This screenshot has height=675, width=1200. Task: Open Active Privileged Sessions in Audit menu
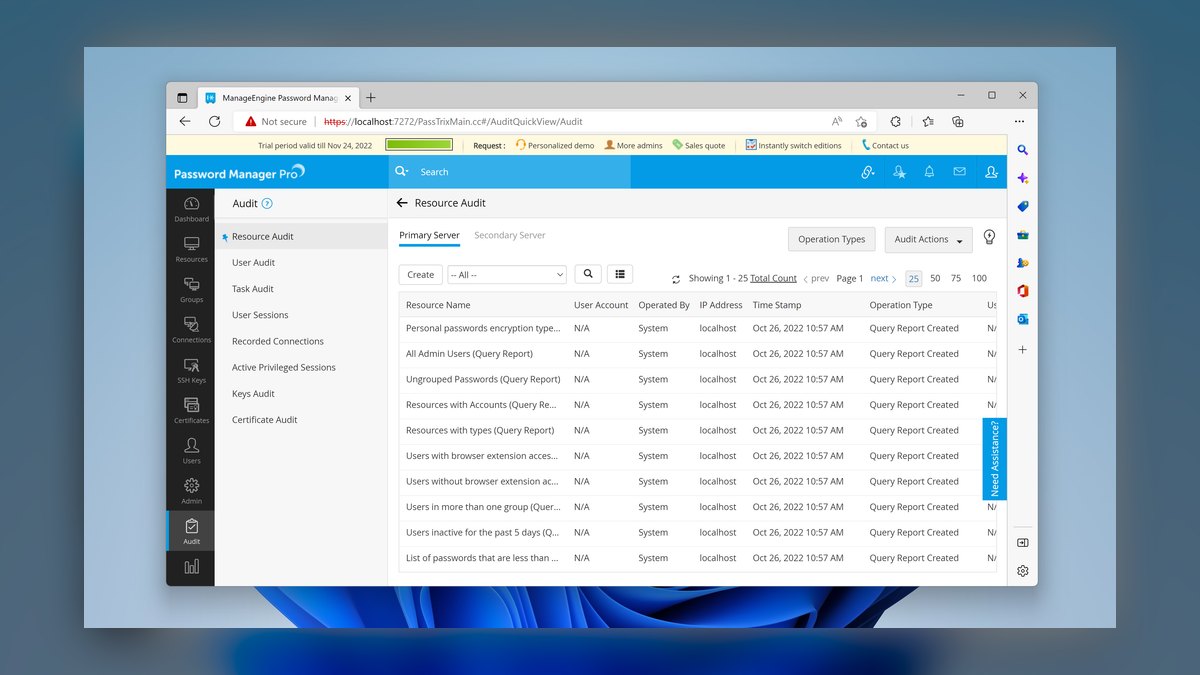[x=284, y=368]
